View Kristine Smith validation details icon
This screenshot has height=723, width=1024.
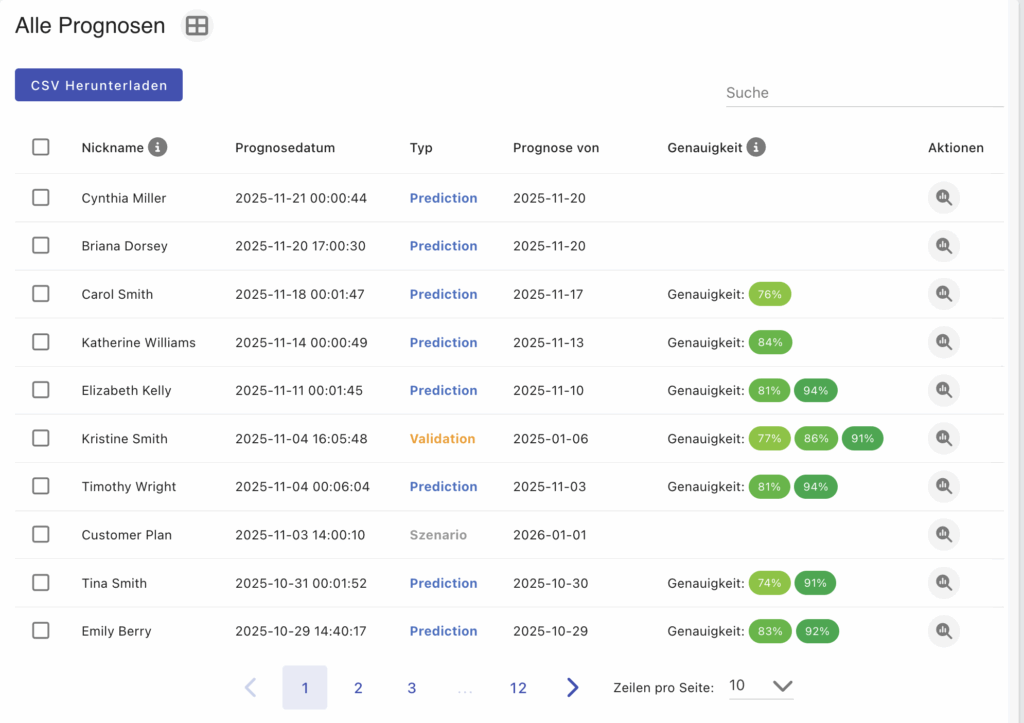[943, 438]
